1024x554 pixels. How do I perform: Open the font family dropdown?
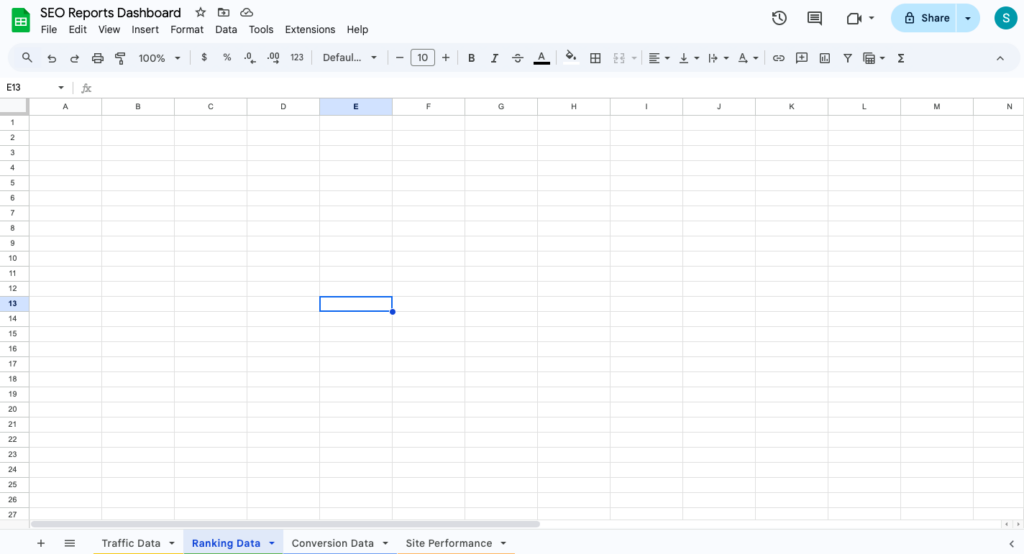coord(349,57)
